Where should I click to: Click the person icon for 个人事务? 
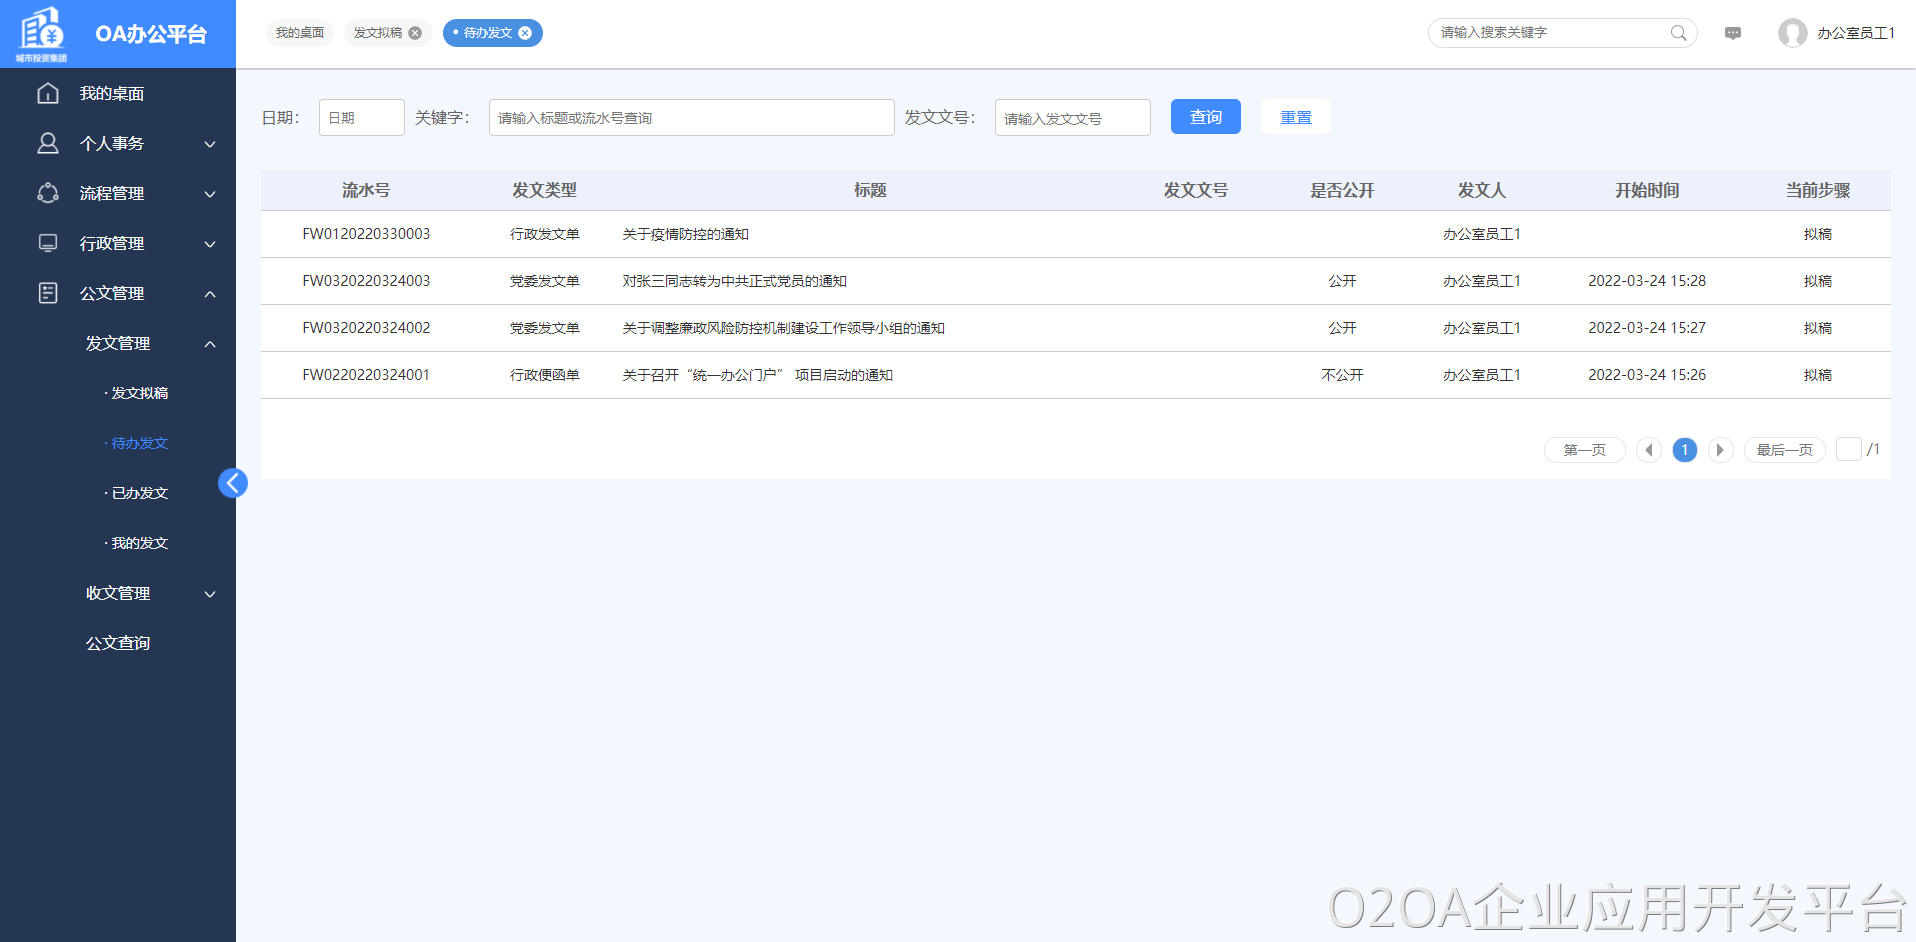48,143
